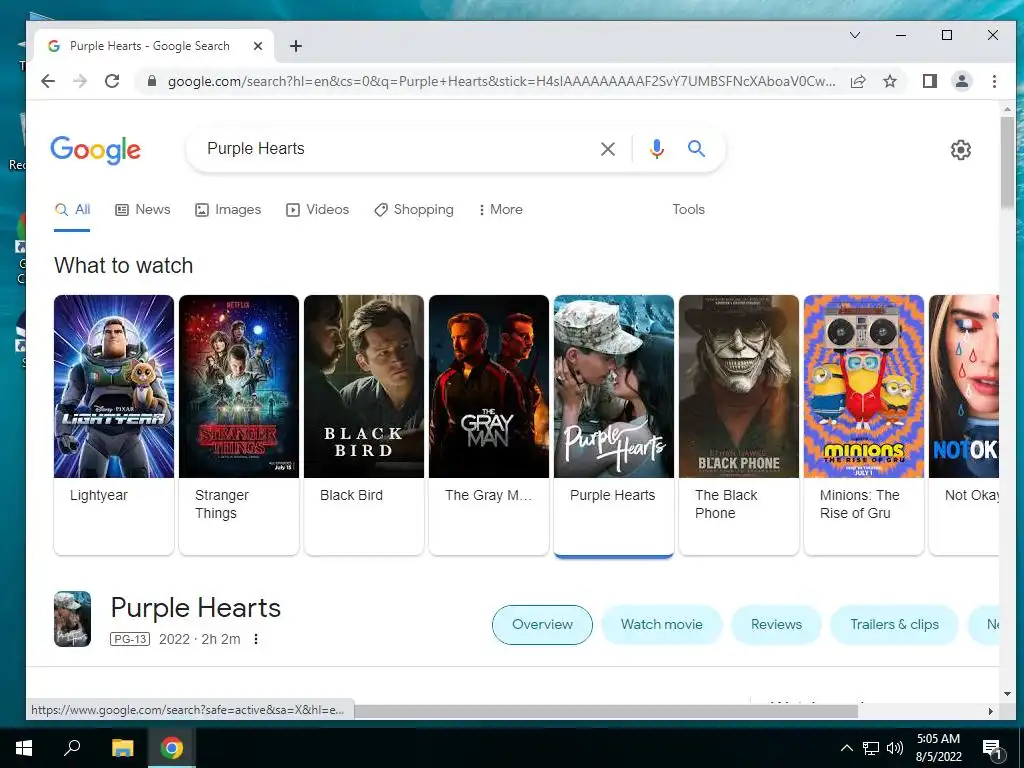Open the Black Bird card
This screenshot has width=1024, height=768.
click(364, 424)
